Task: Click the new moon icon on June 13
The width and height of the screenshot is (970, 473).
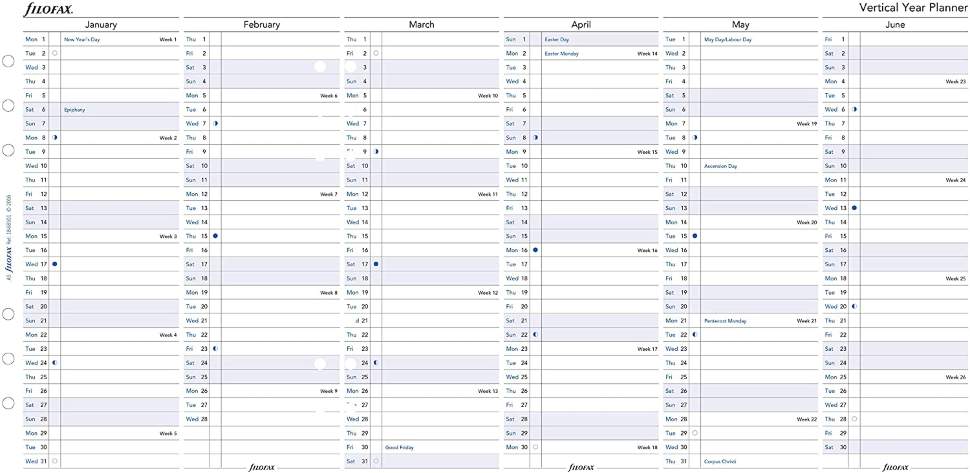Action: tap(855, 208)
